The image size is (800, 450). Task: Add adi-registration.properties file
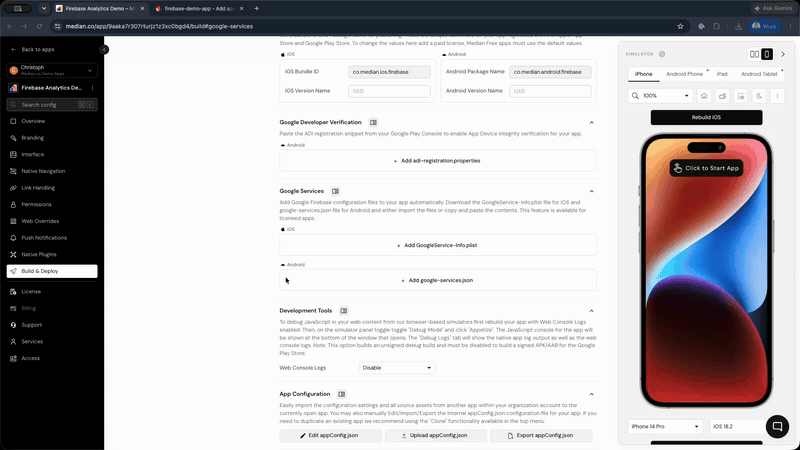click(438, 161)
